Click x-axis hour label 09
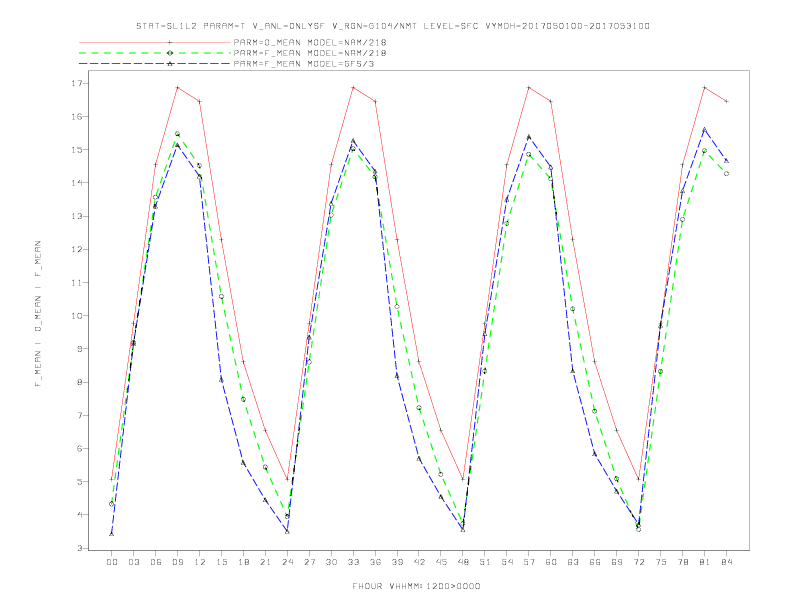Viewport: 792px width, 612px height. [177, 562]
